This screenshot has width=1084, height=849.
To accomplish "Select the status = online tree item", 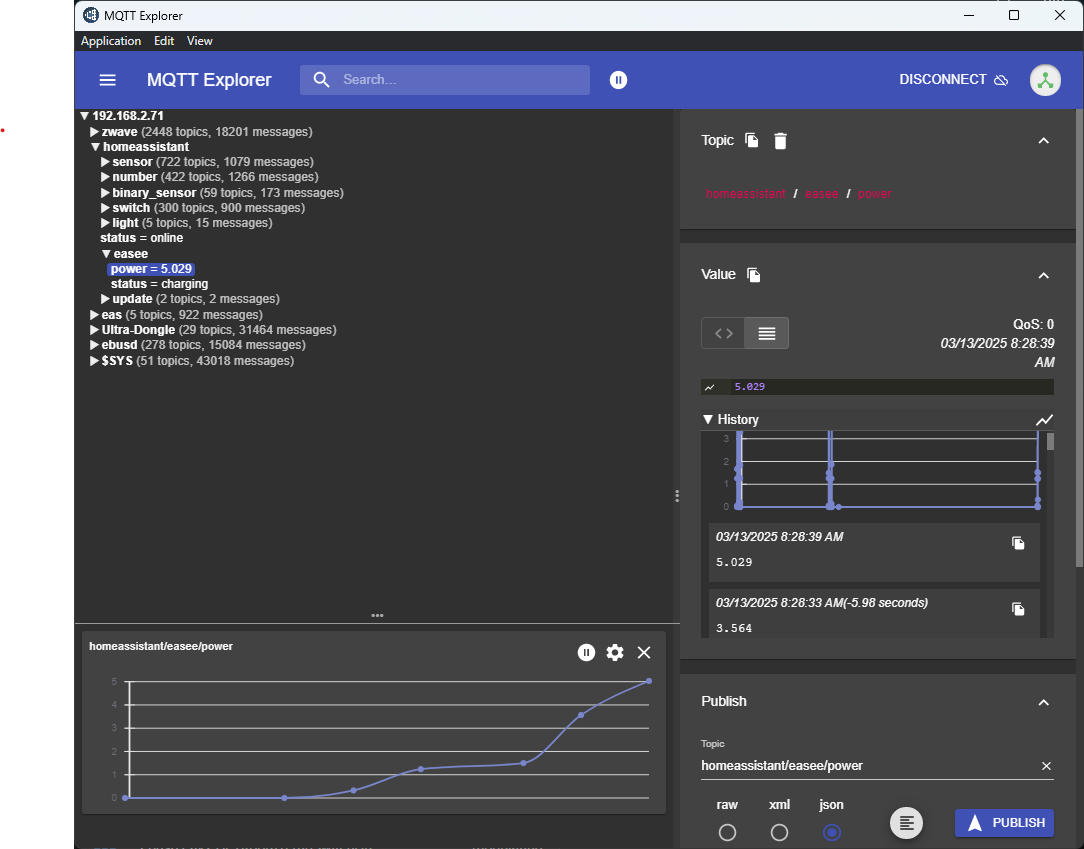I will point(142,238).
